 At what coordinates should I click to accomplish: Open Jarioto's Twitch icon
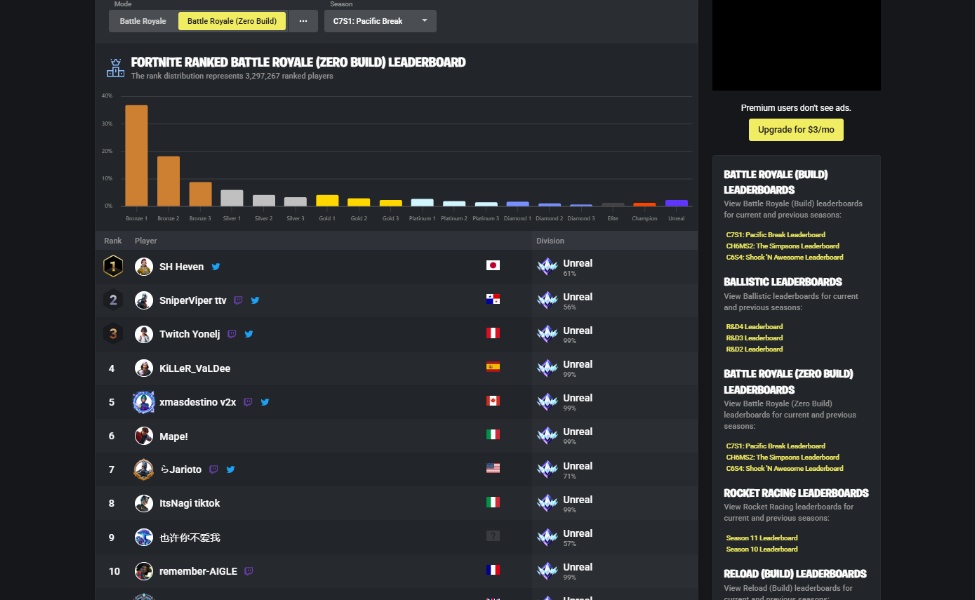tap(214, 469)
